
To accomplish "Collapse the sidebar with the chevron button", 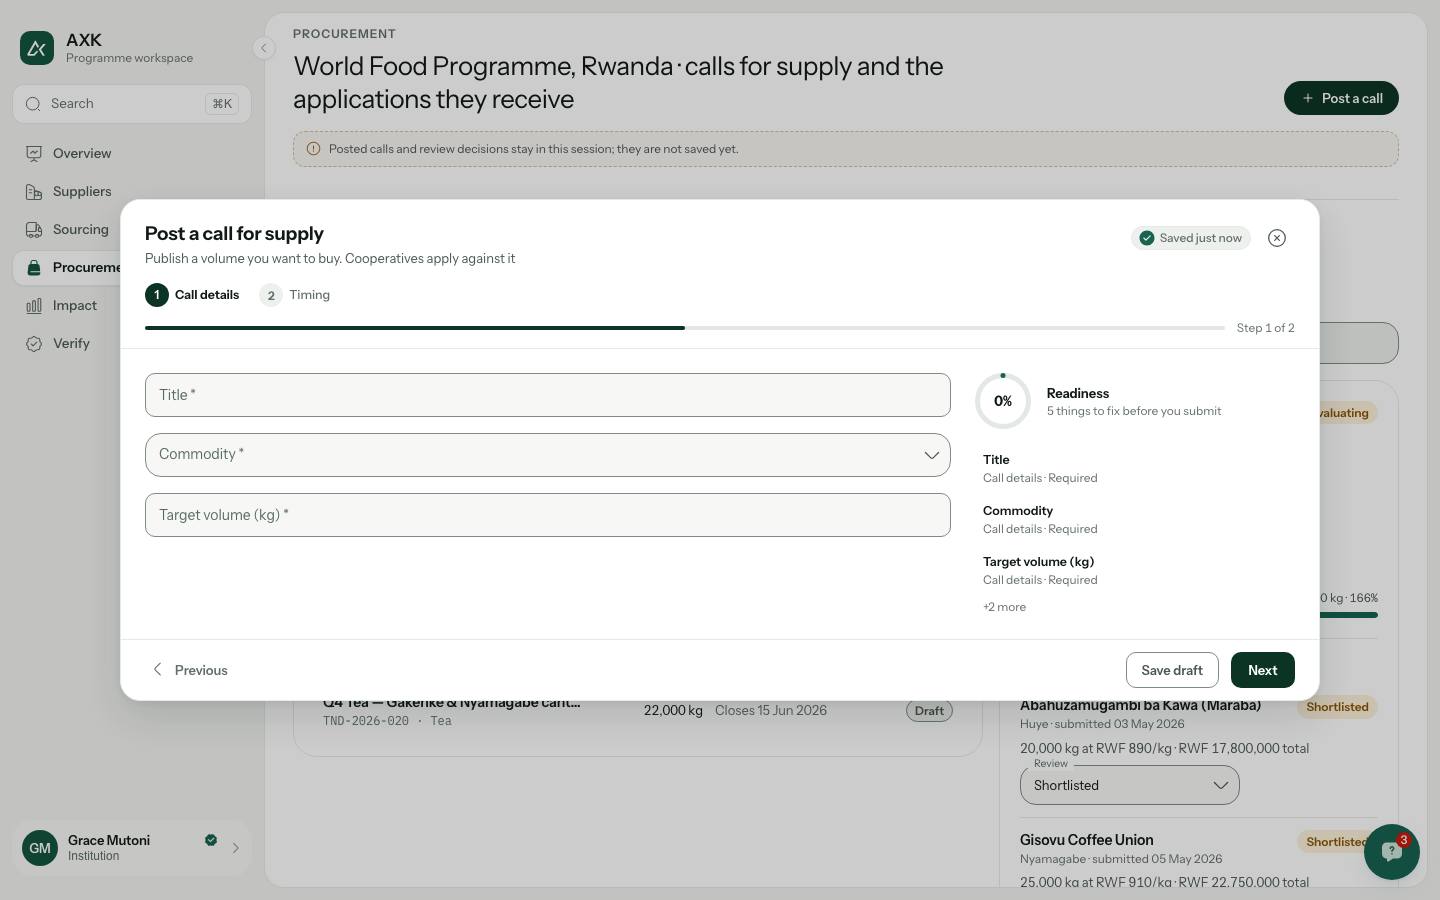I will pos(263,48).
